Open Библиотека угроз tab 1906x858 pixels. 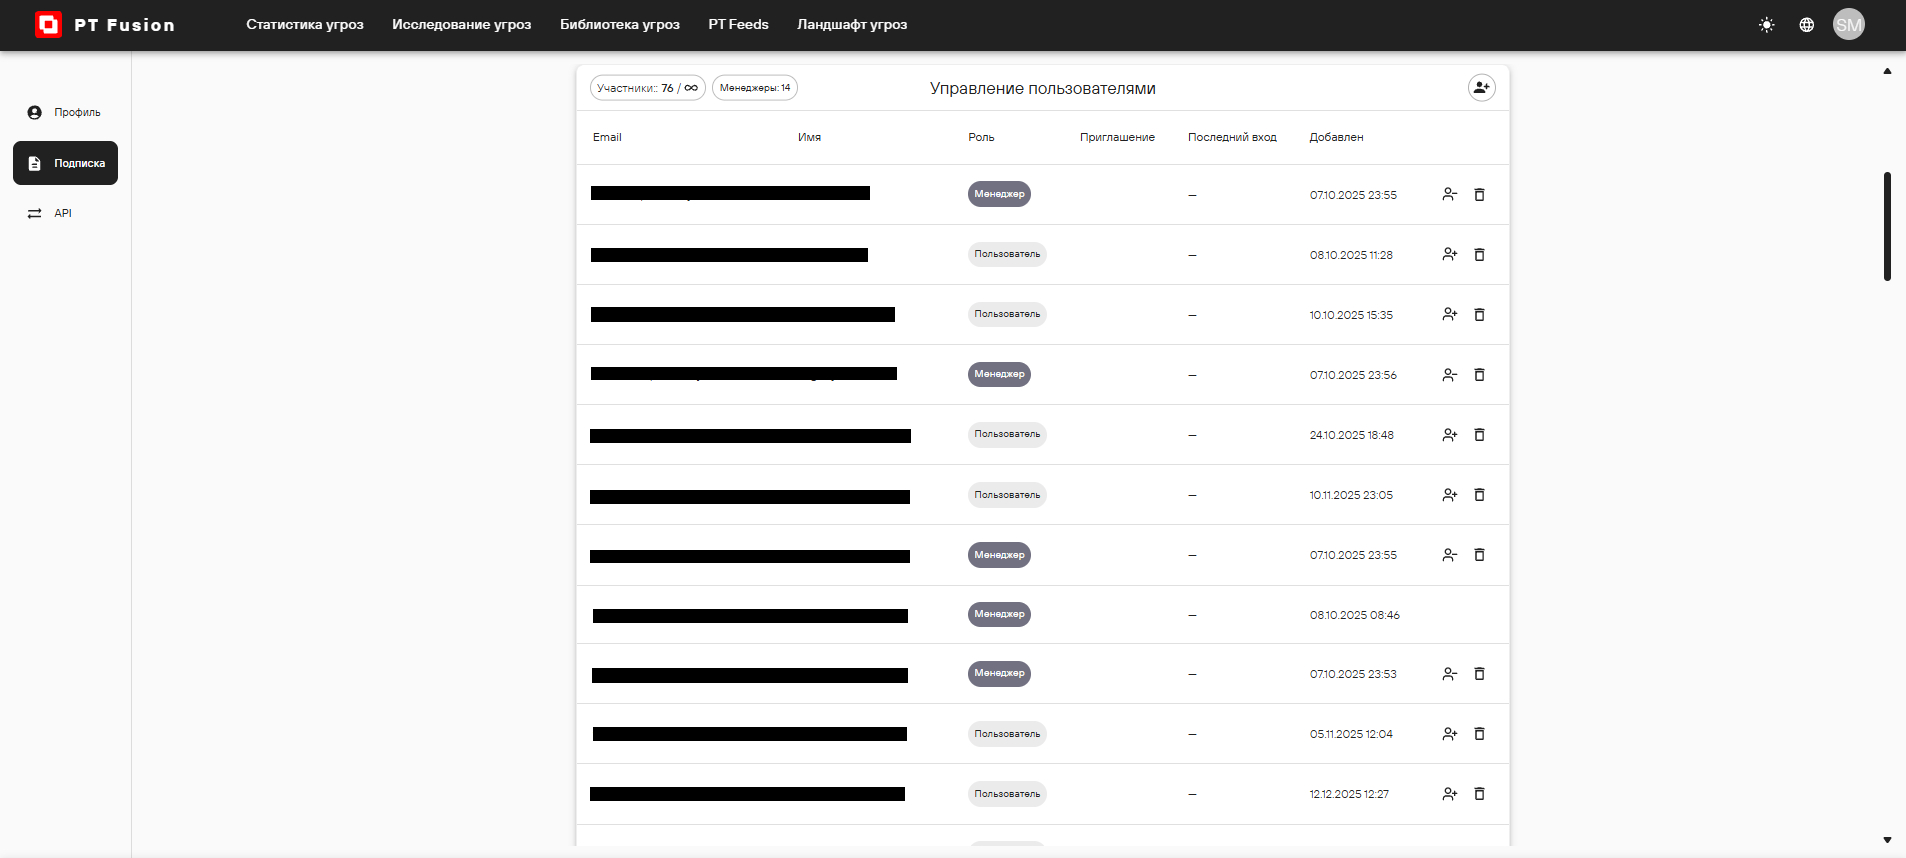[x=620, y=25]
